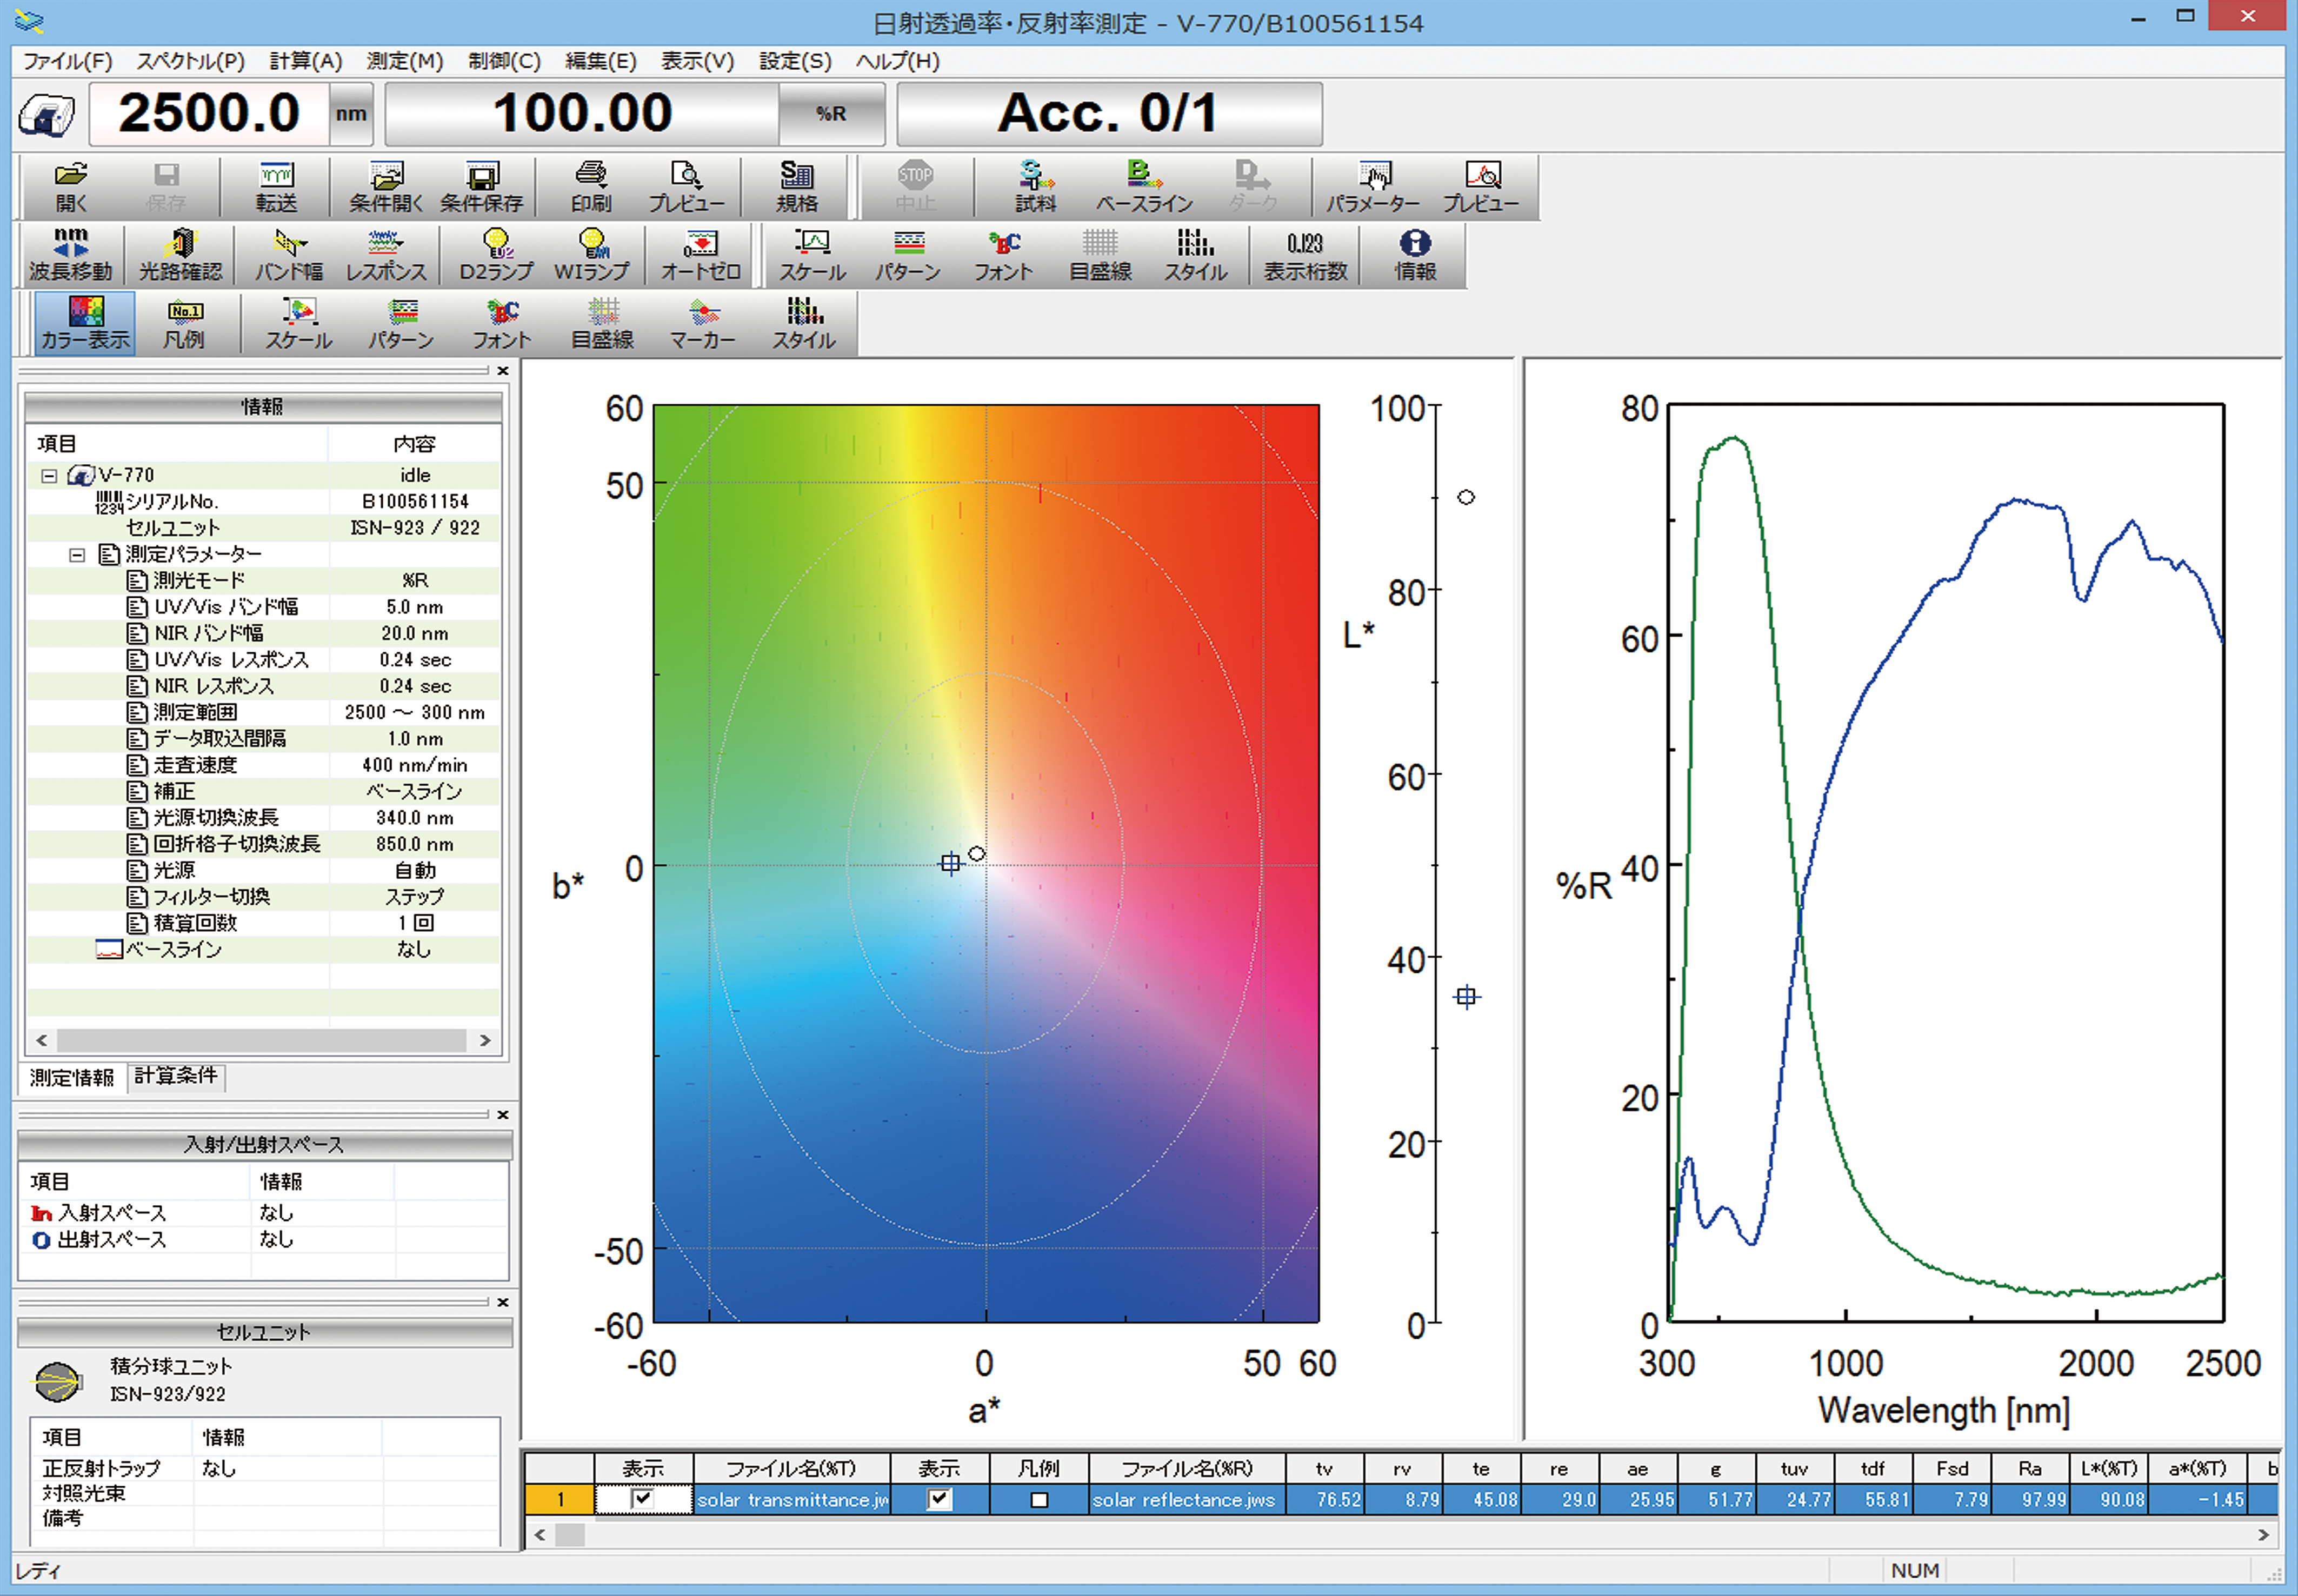Open 光路確認 light path check
Image resolution: width=2298 pixels, height=1596 pixels.
click(181, 255)
